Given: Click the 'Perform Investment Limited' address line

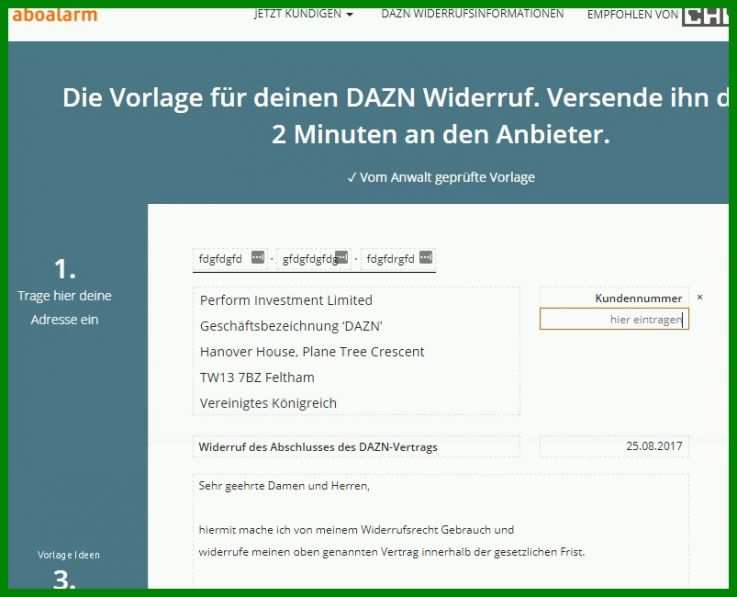Looking at the screenshot, I should pyautogui.click(x=286, y=300).
